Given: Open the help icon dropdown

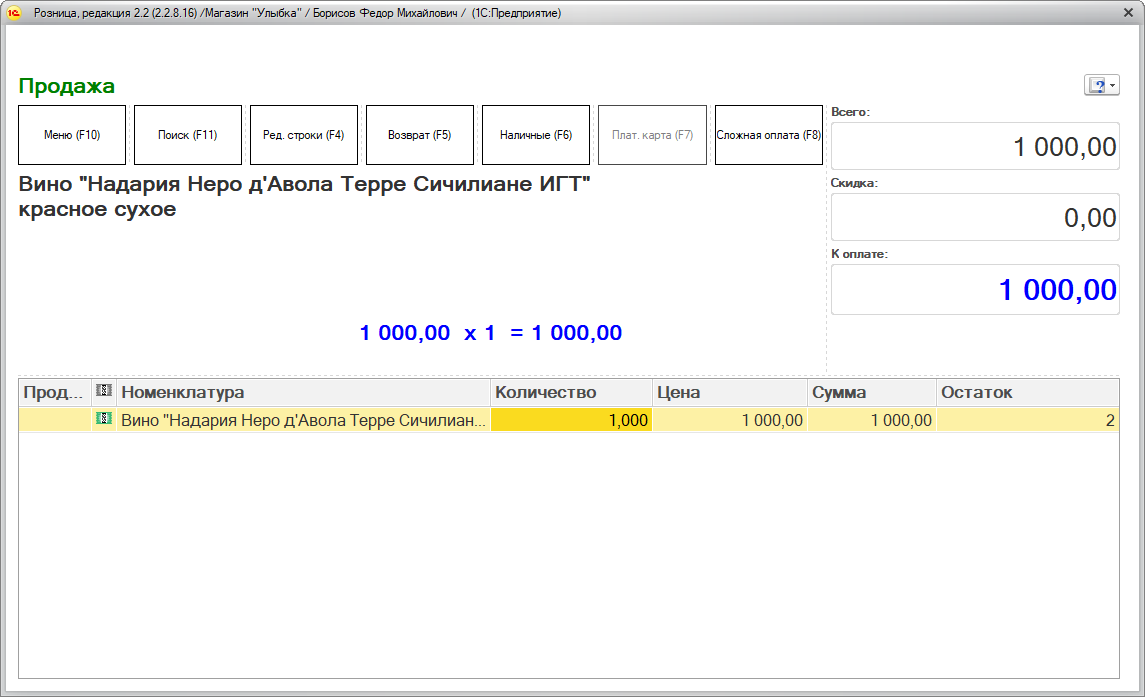Looking at the screenshot, I should pos(1102,85).
